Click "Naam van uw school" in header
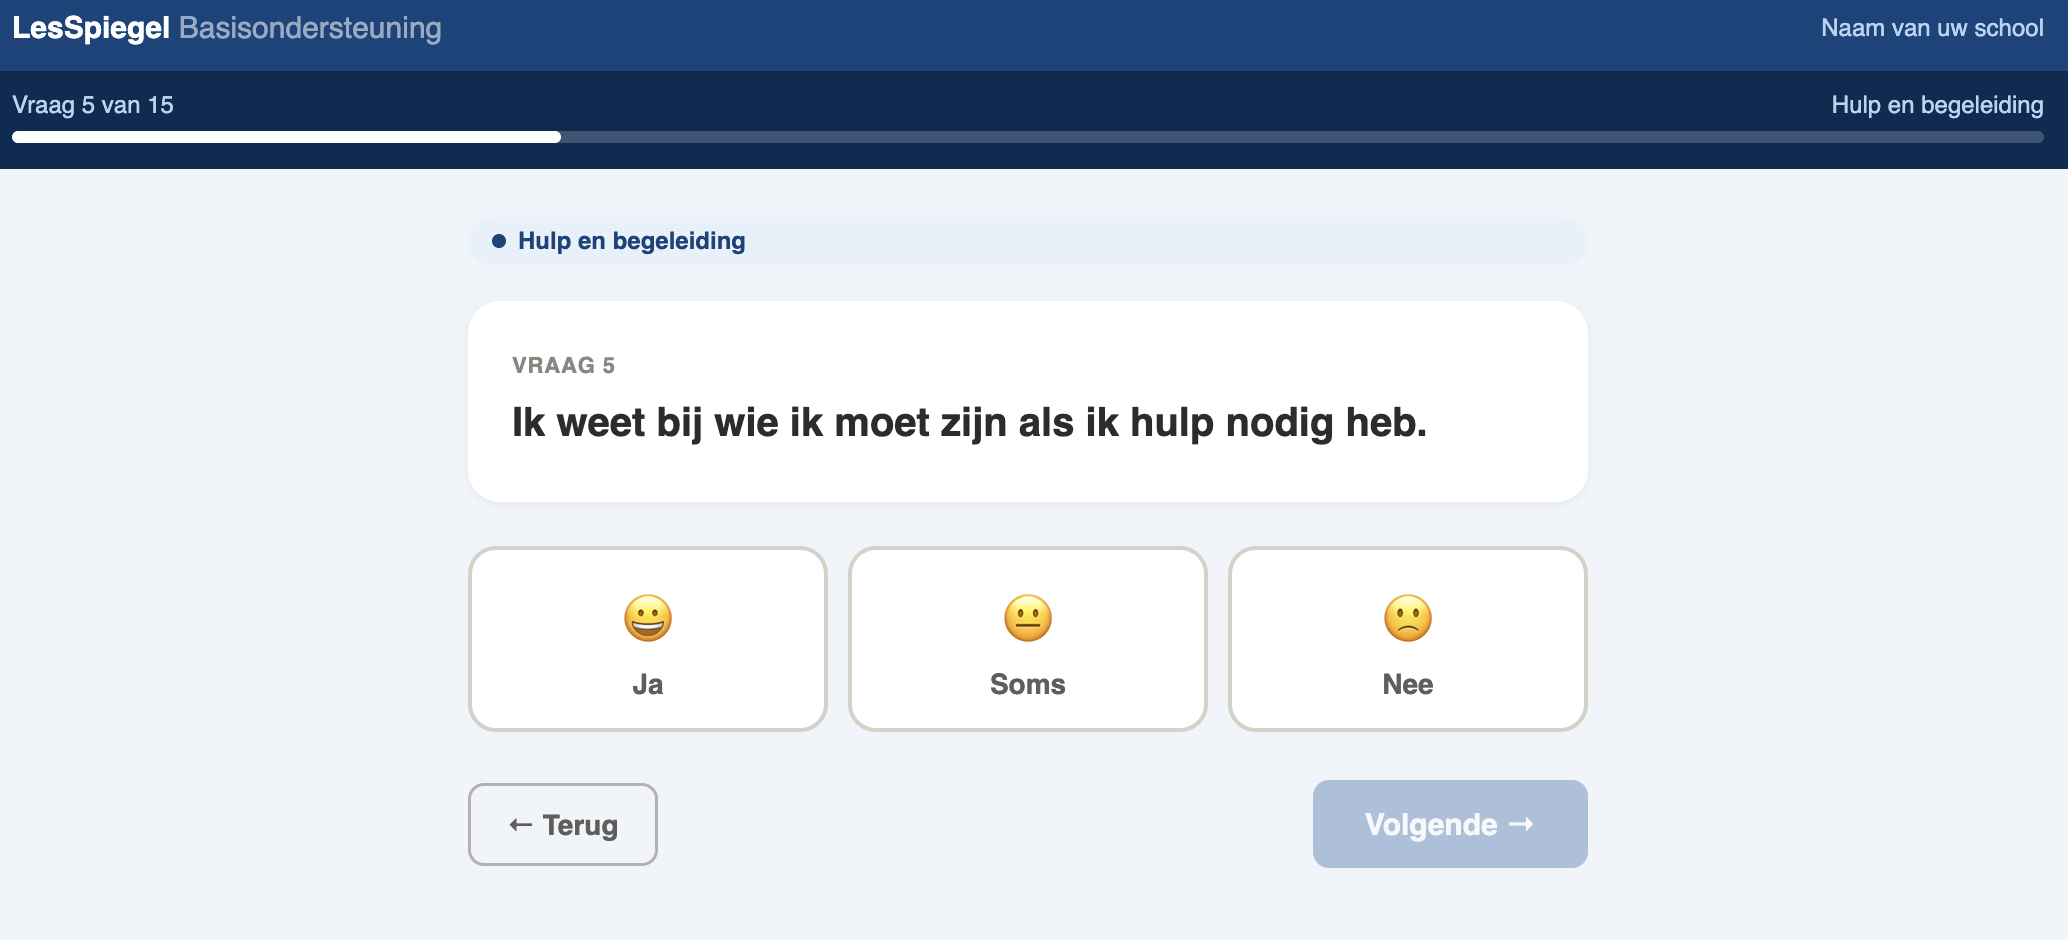Viewport: 2068px width, 940px height. point(1932,28)
